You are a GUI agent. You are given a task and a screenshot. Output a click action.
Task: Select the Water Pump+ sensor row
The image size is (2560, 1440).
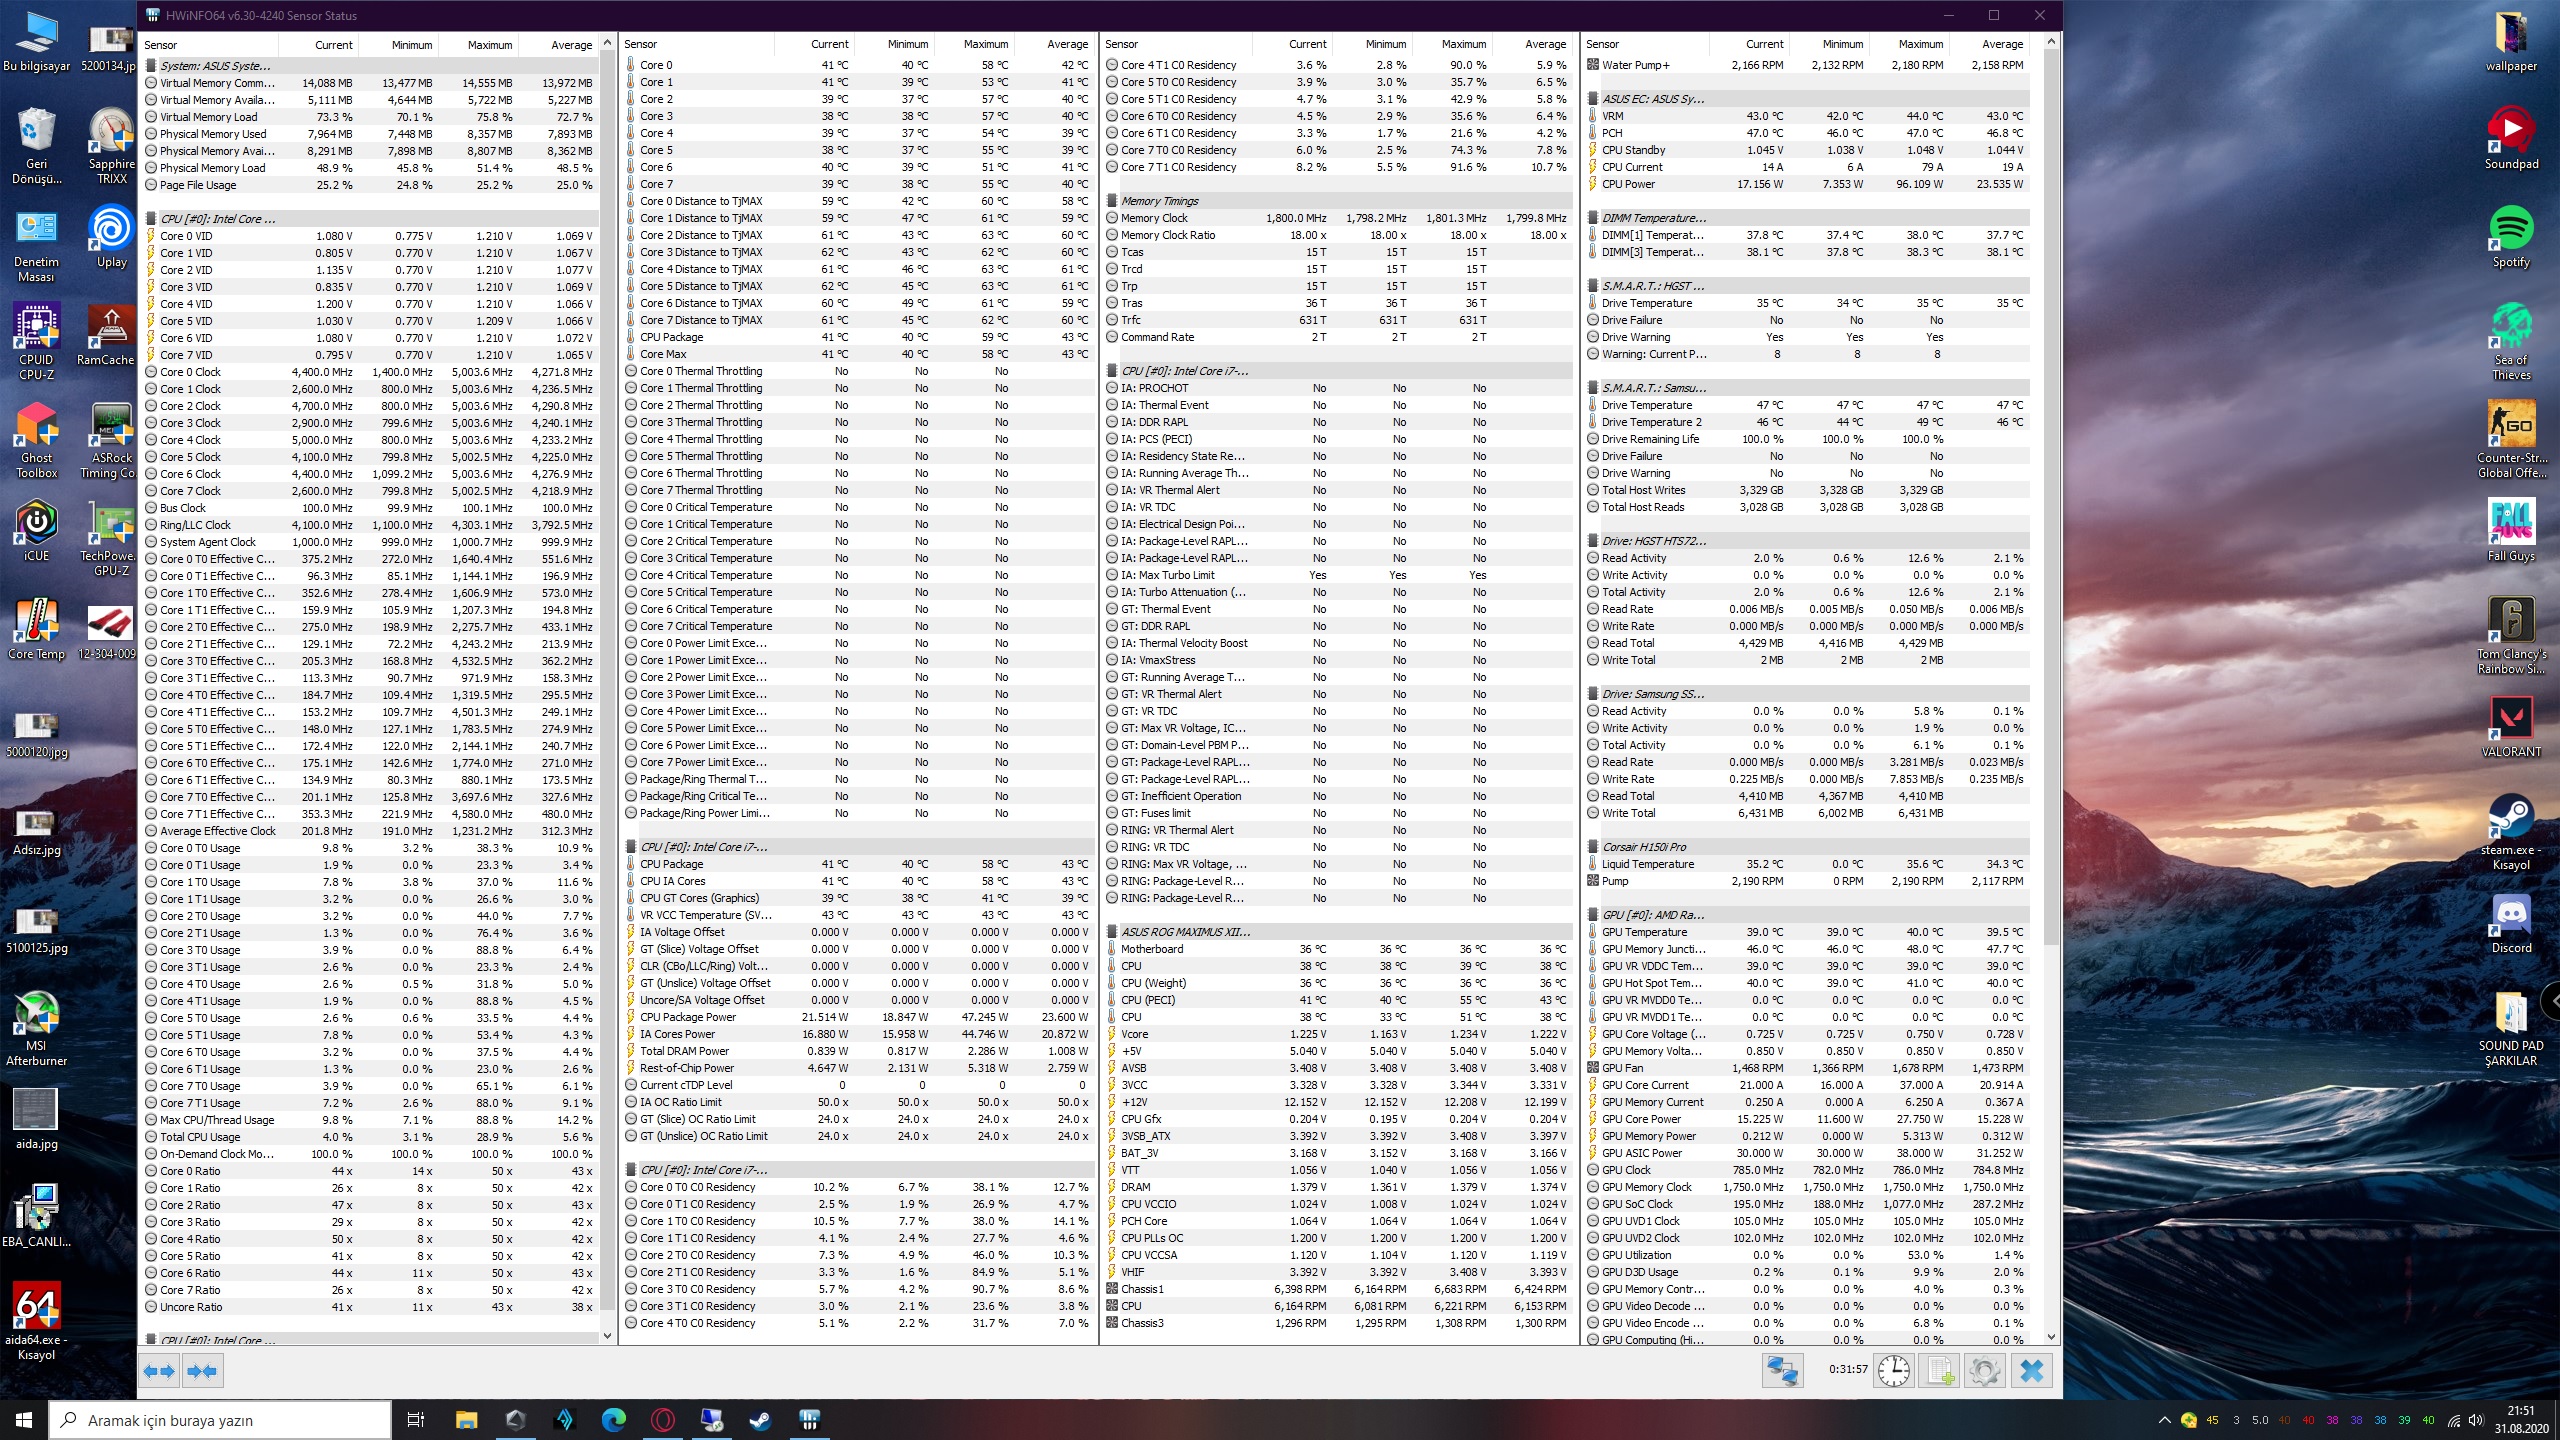coord(1809,65)
